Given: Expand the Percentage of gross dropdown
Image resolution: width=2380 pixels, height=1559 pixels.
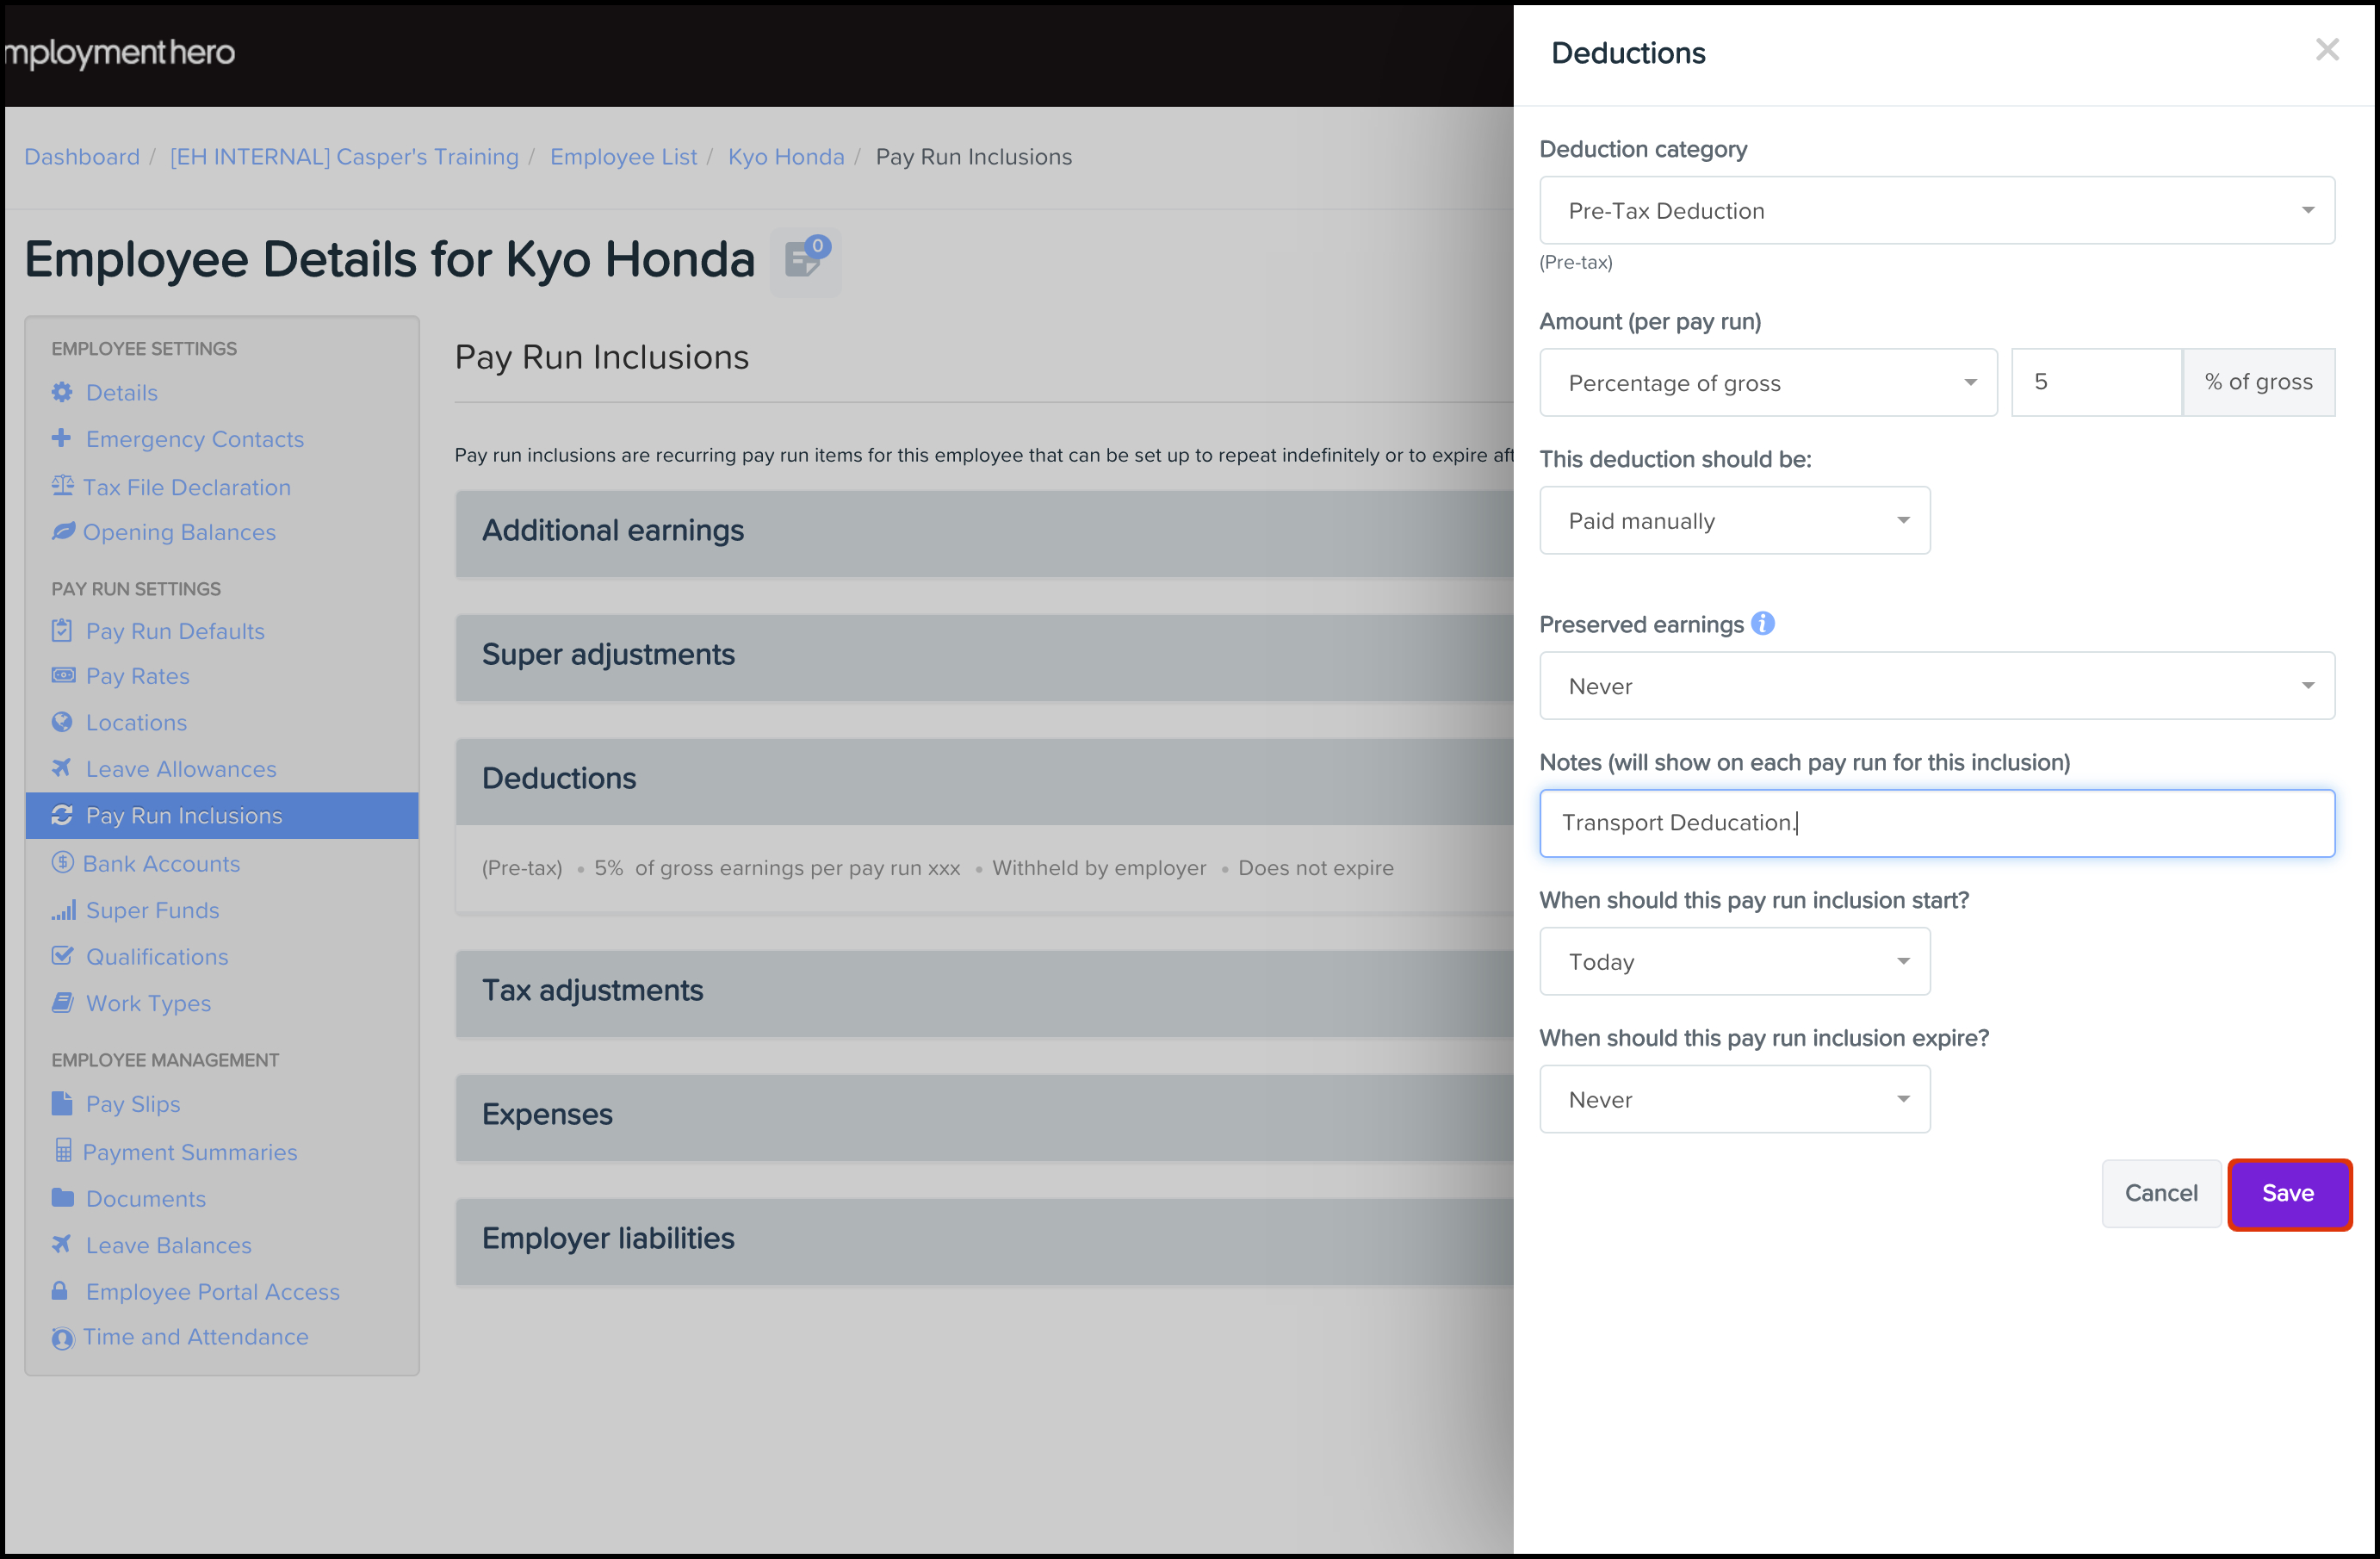Looking at the screenshot, I should 1767,382.
